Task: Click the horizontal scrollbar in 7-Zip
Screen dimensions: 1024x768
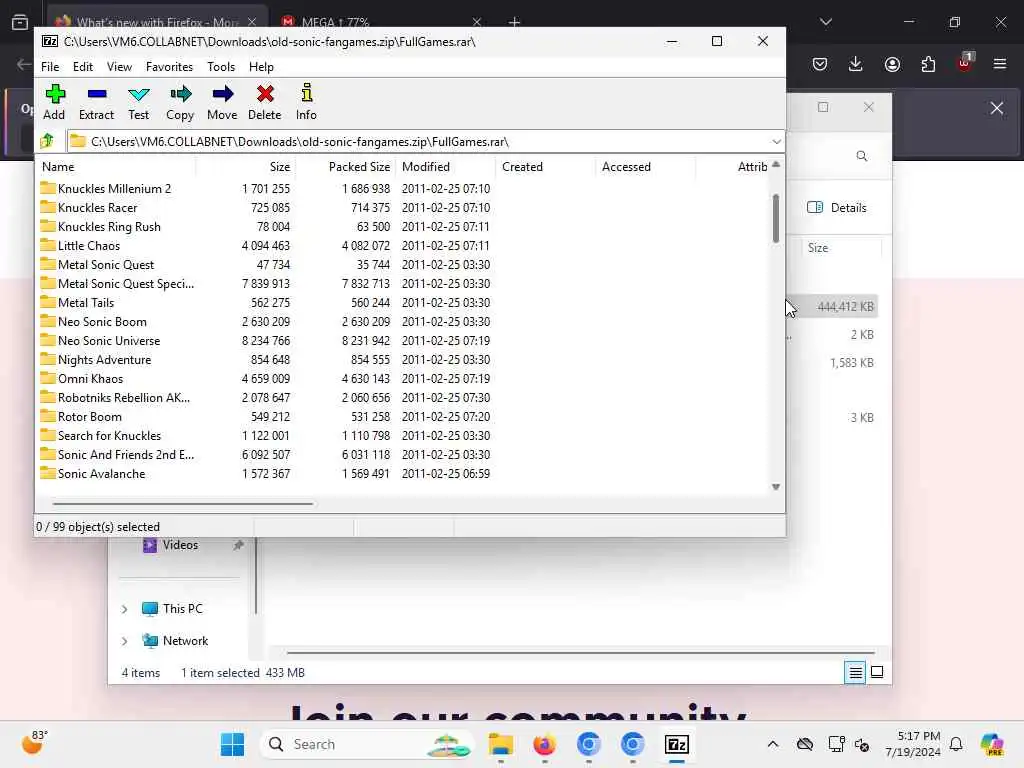Action: click(183, 504)
